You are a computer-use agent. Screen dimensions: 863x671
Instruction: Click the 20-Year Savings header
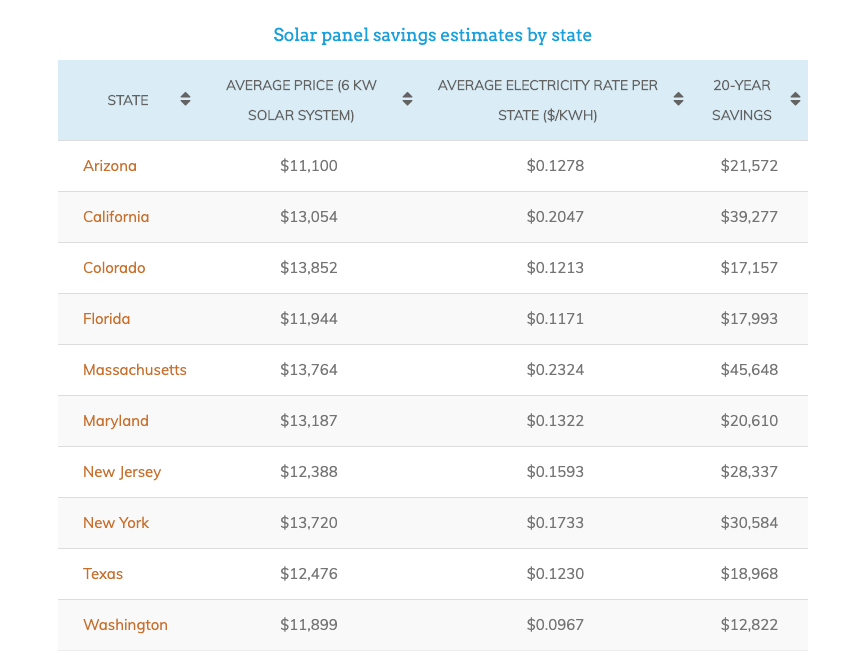742,100
